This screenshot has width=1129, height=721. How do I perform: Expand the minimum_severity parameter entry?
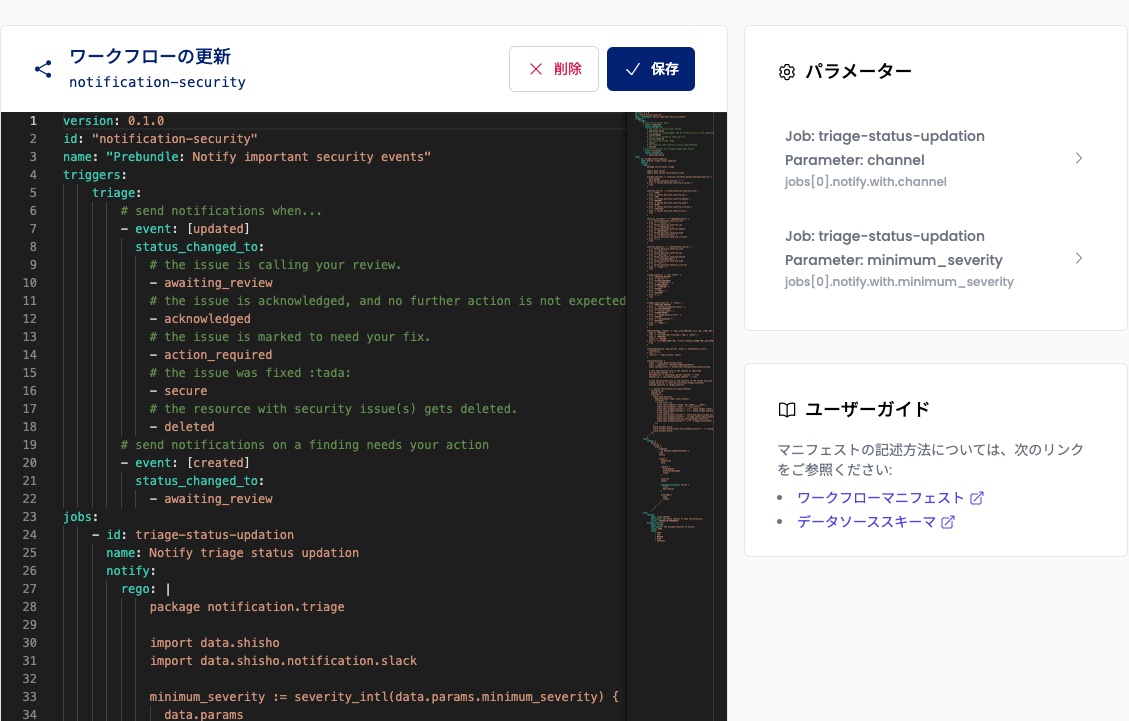[1078, 258]
